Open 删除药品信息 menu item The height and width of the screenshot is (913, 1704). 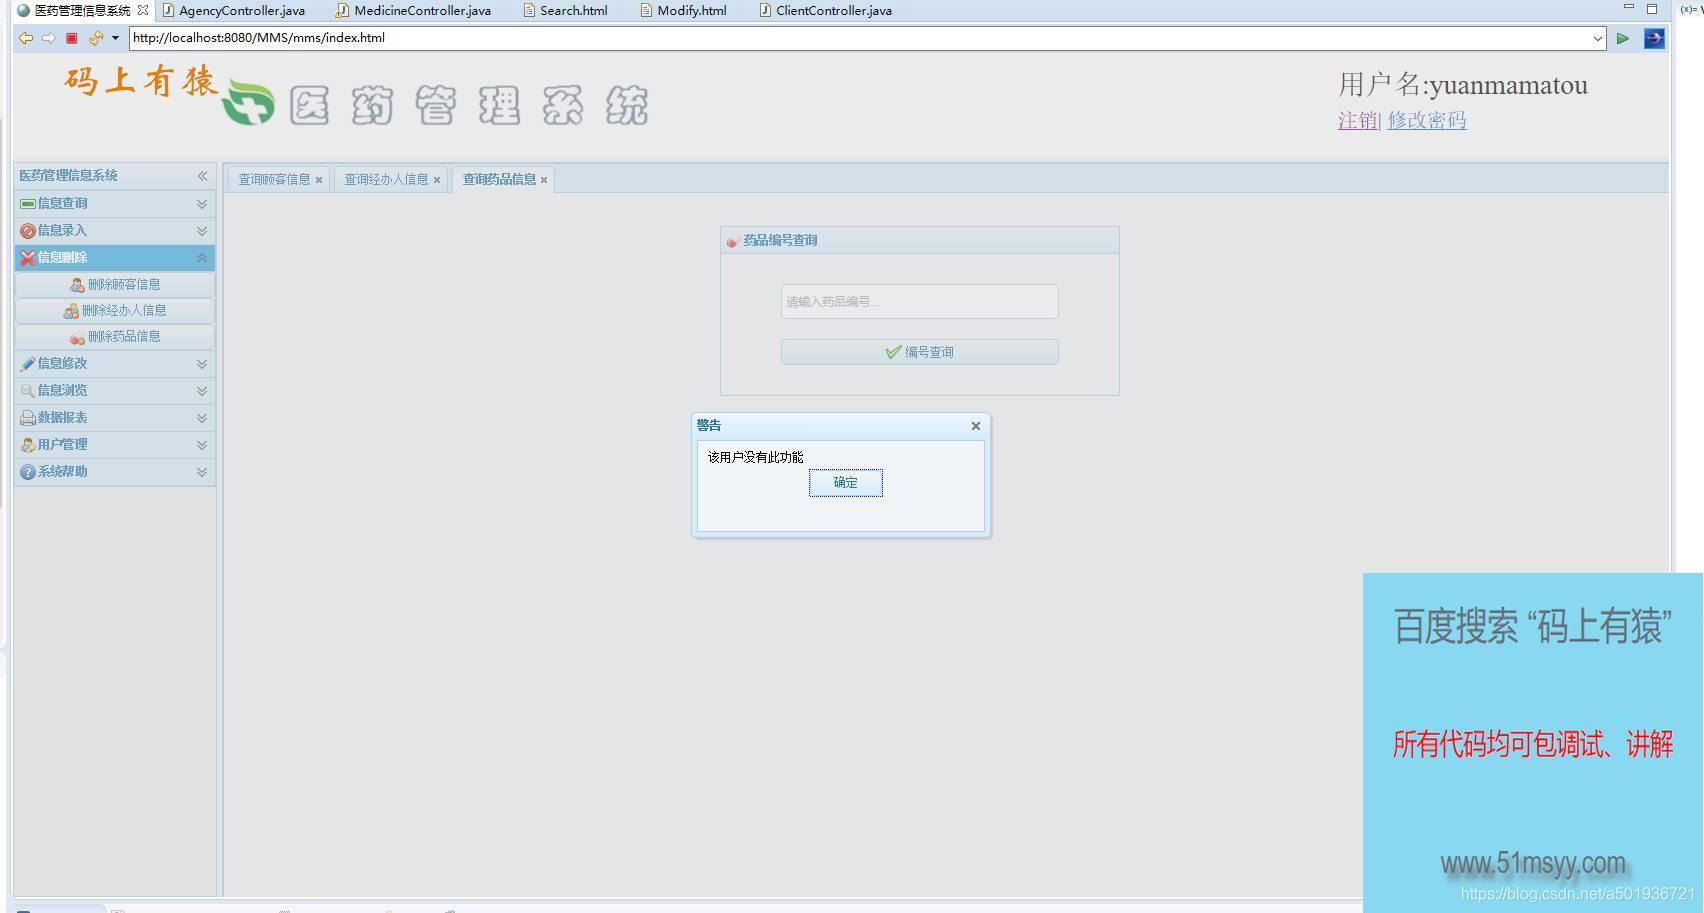tap(115, 337)
